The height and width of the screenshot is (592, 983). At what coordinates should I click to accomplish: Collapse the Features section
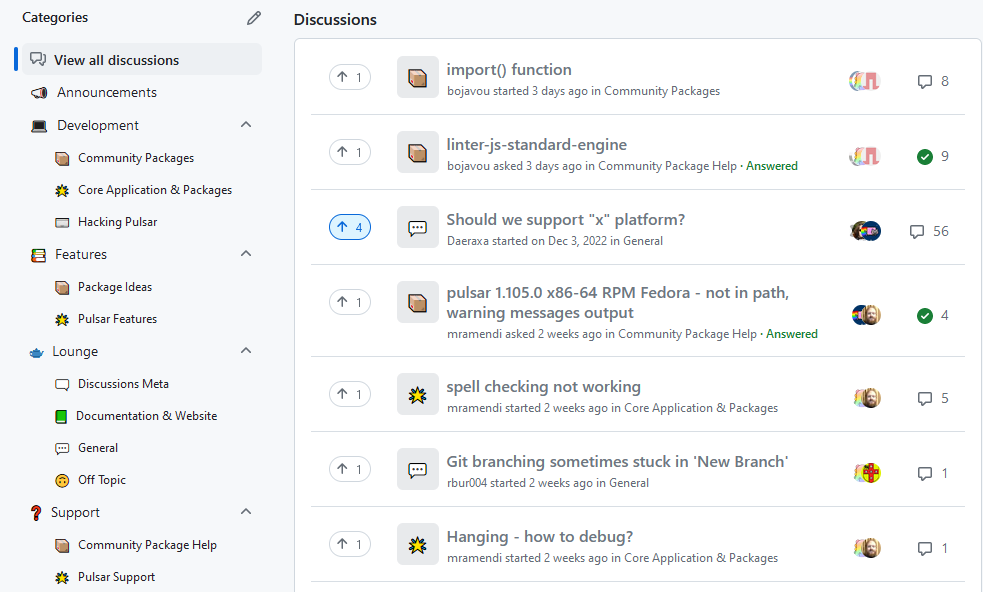coord(246,254)
